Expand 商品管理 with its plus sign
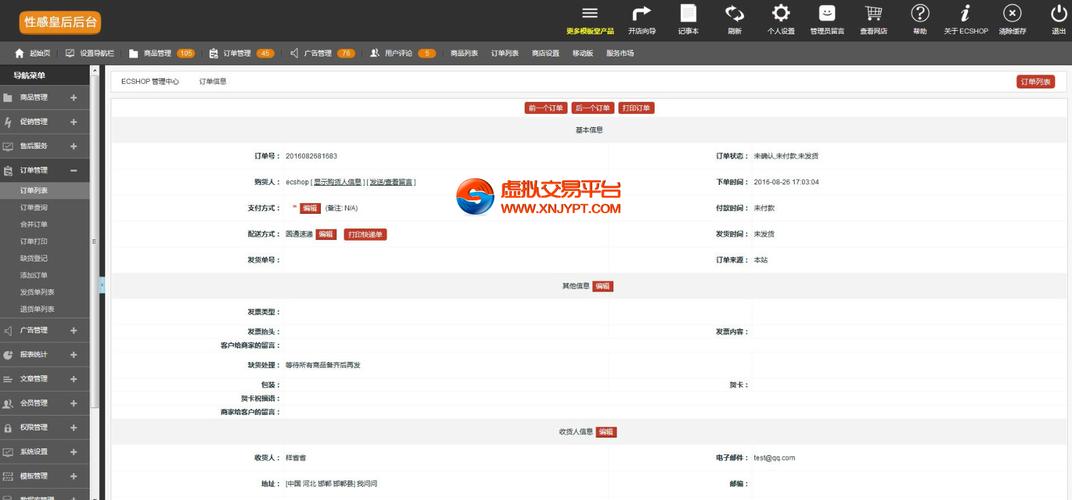The width and height of the screenshot is (1072, 500). pyautogui.click(x=74, y=98)
